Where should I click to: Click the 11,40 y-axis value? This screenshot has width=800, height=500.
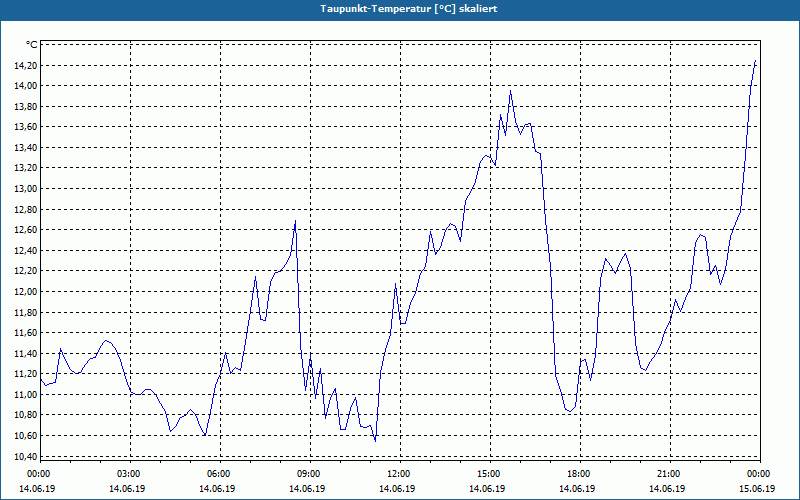coord(27,354)
